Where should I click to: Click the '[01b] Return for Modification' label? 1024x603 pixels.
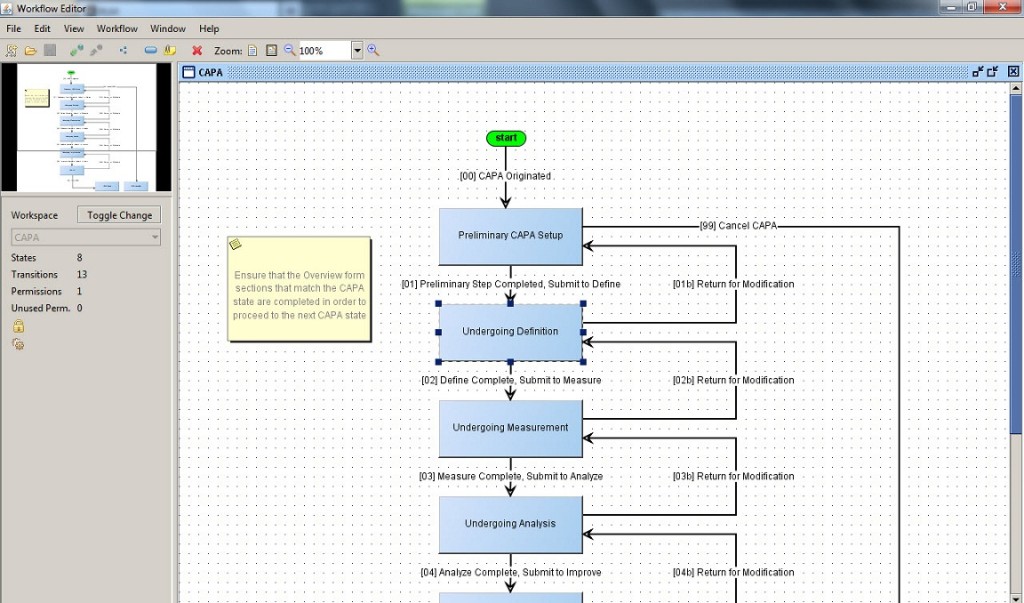click(733, 284)
